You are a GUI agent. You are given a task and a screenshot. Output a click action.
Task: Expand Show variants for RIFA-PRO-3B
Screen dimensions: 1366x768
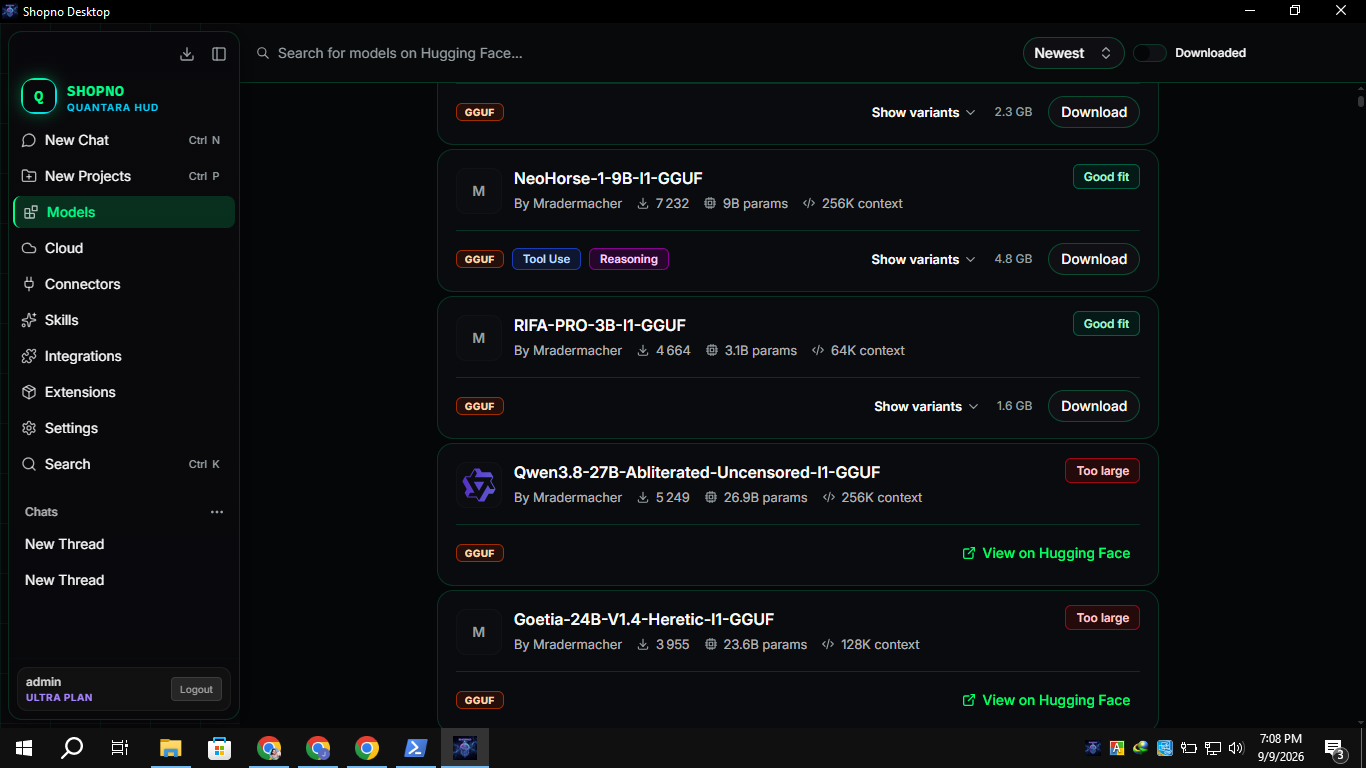(x=926, y=406)
